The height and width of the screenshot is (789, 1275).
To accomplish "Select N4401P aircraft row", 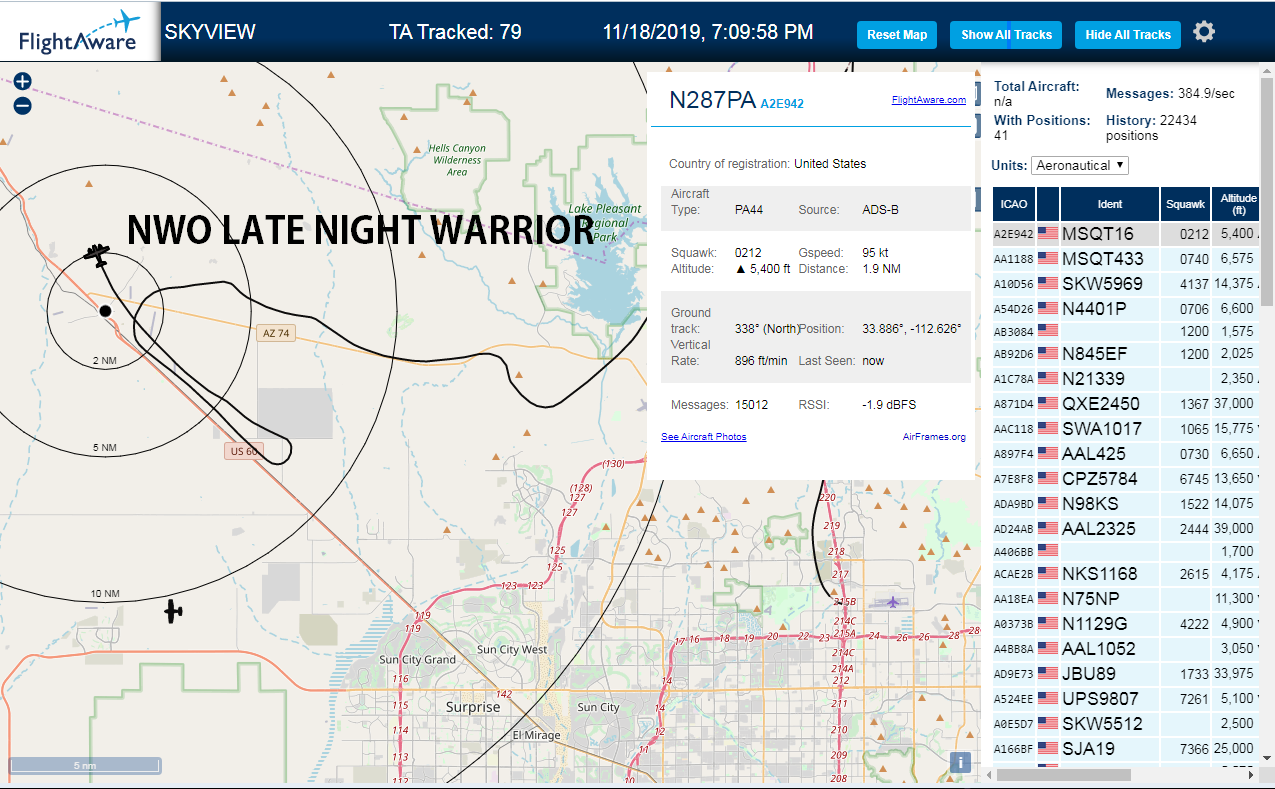I will [1126, 308].
